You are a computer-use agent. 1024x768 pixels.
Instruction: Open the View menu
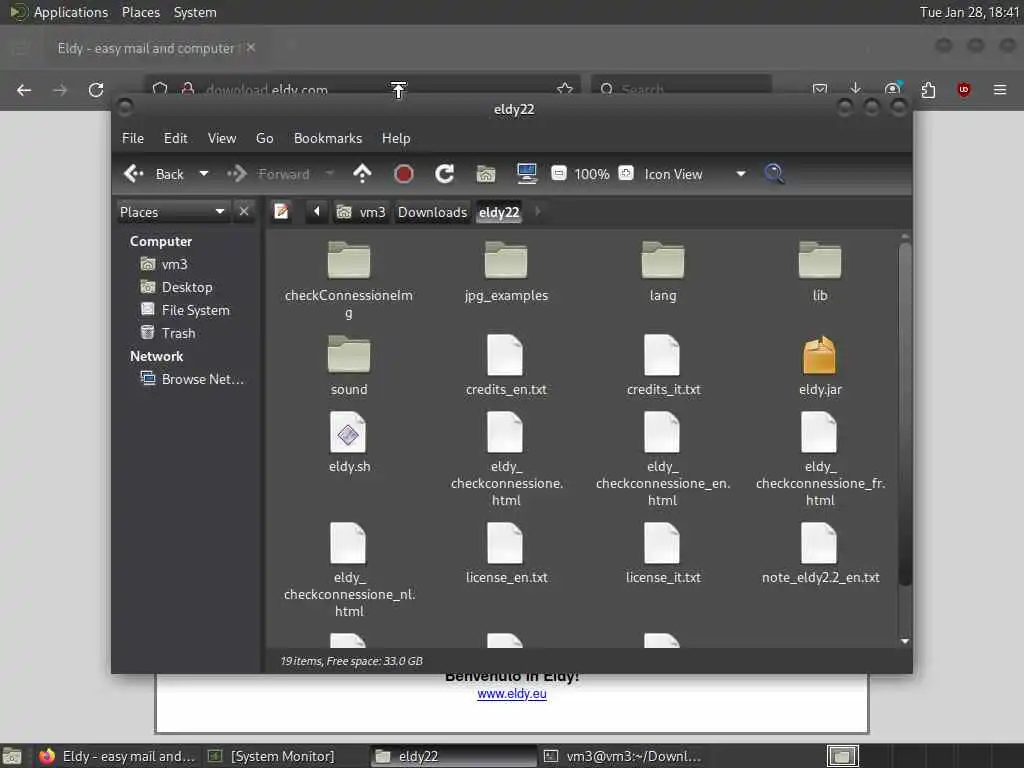[222, 138]
